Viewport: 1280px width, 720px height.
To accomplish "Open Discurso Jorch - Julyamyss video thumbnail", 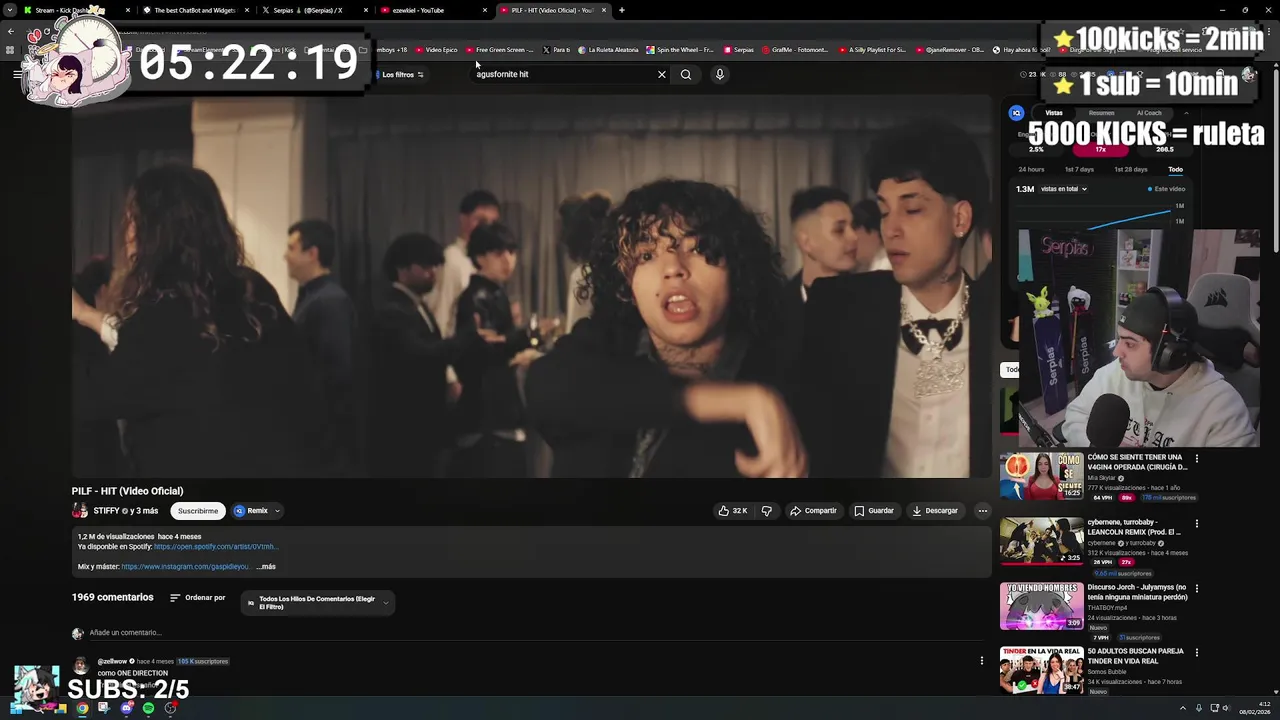I will (1041, 606).
